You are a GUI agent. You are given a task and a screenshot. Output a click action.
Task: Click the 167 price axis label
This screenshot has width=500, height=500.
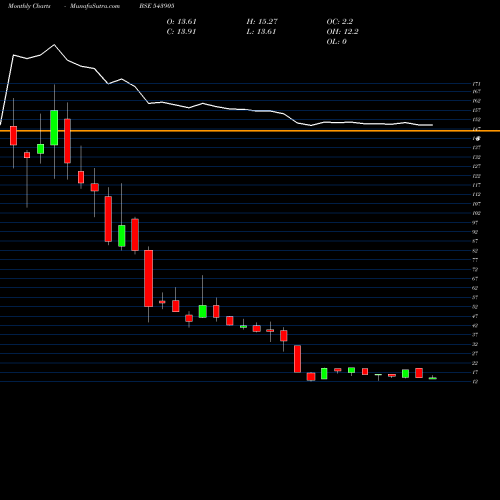[477, 91]
